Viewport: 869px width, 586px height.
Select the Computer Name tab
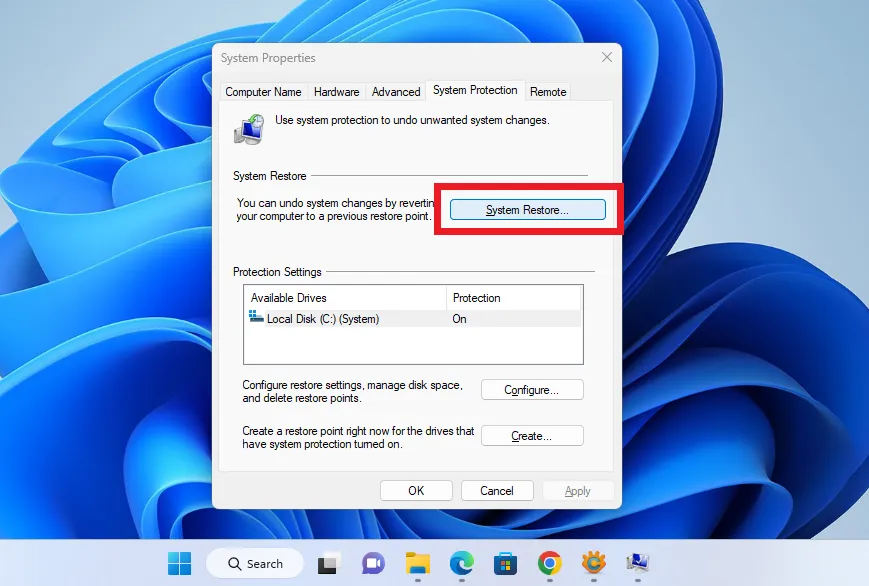263,91
